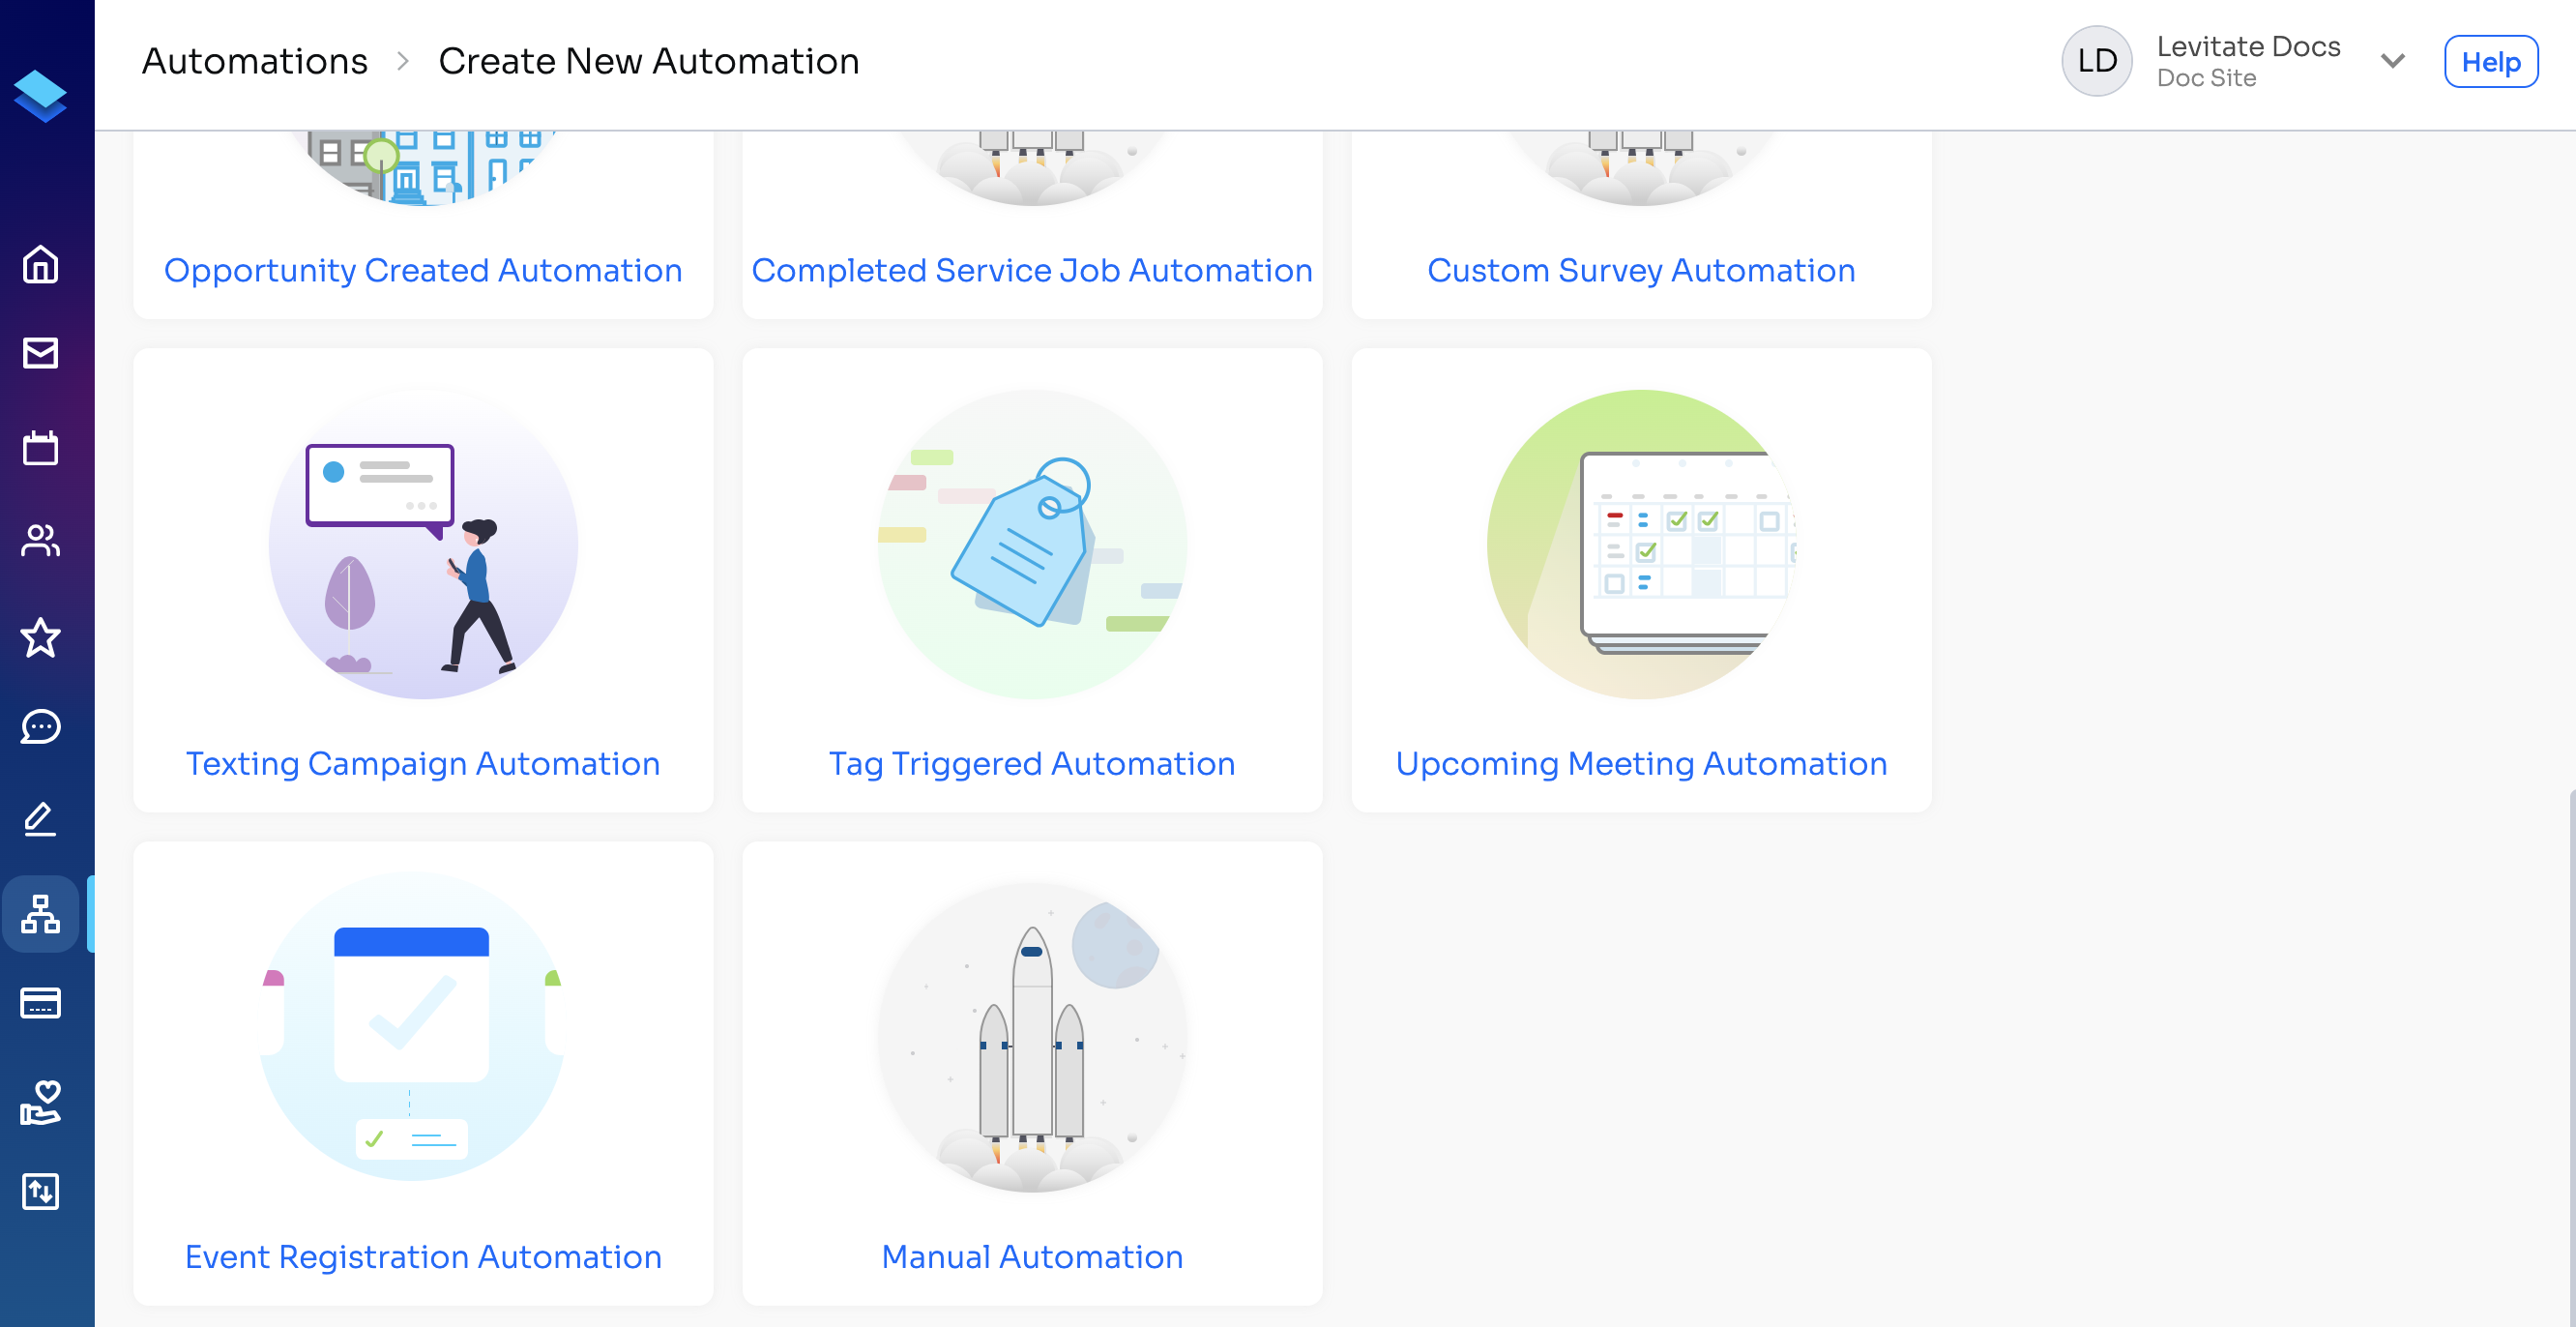Click the Levitate logo icon
The width and height of the screenshot is (2576, 1327).
40,96
